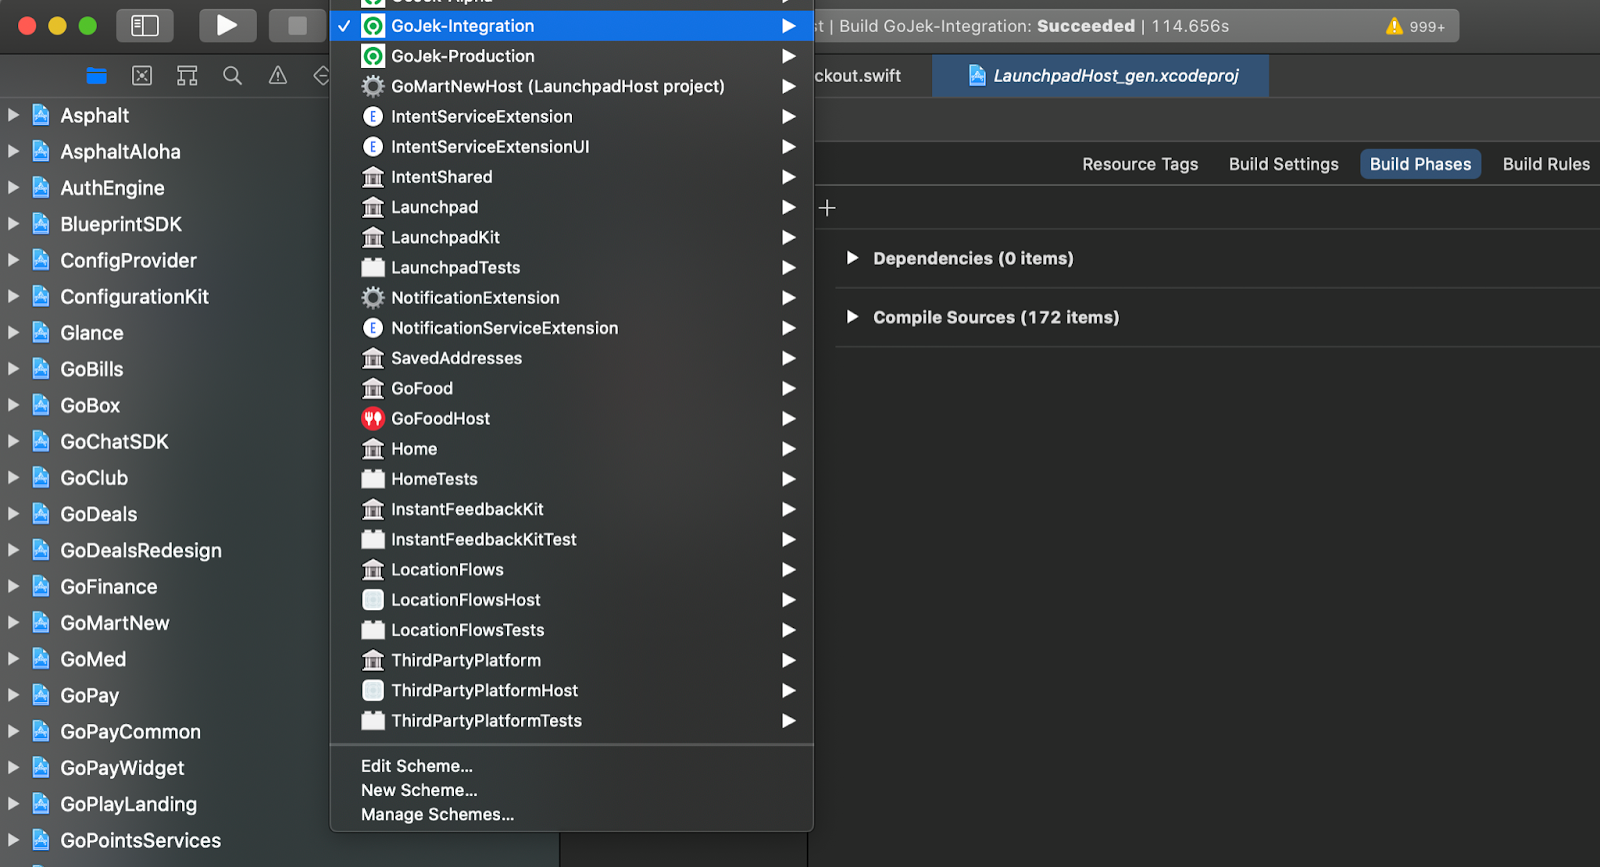Image resolution: width=1600 pixels, height=867 pixels.
Task: Click the Asphalt project file icon
Action: (x=41, y=115)
